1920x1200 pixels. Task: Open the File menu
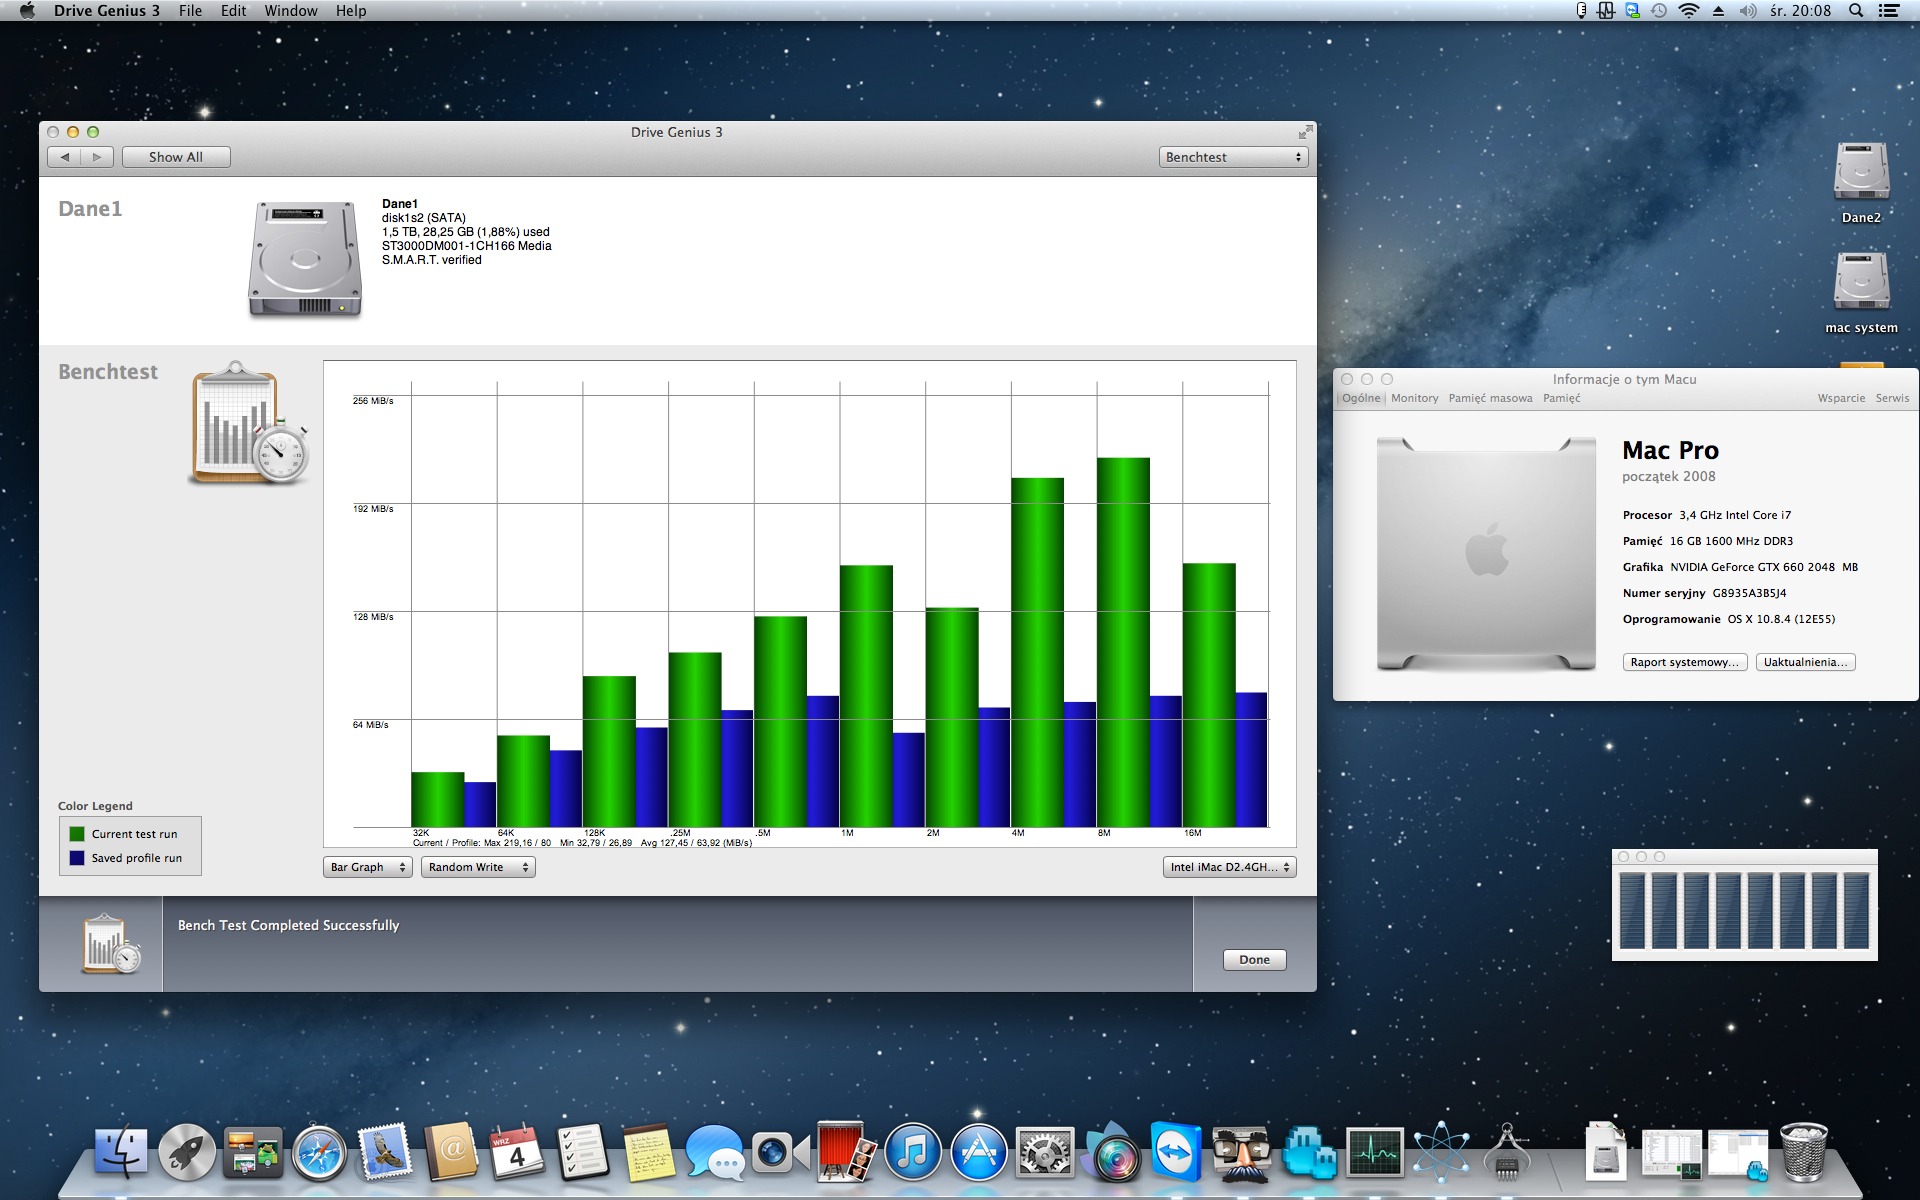point(190,11)
